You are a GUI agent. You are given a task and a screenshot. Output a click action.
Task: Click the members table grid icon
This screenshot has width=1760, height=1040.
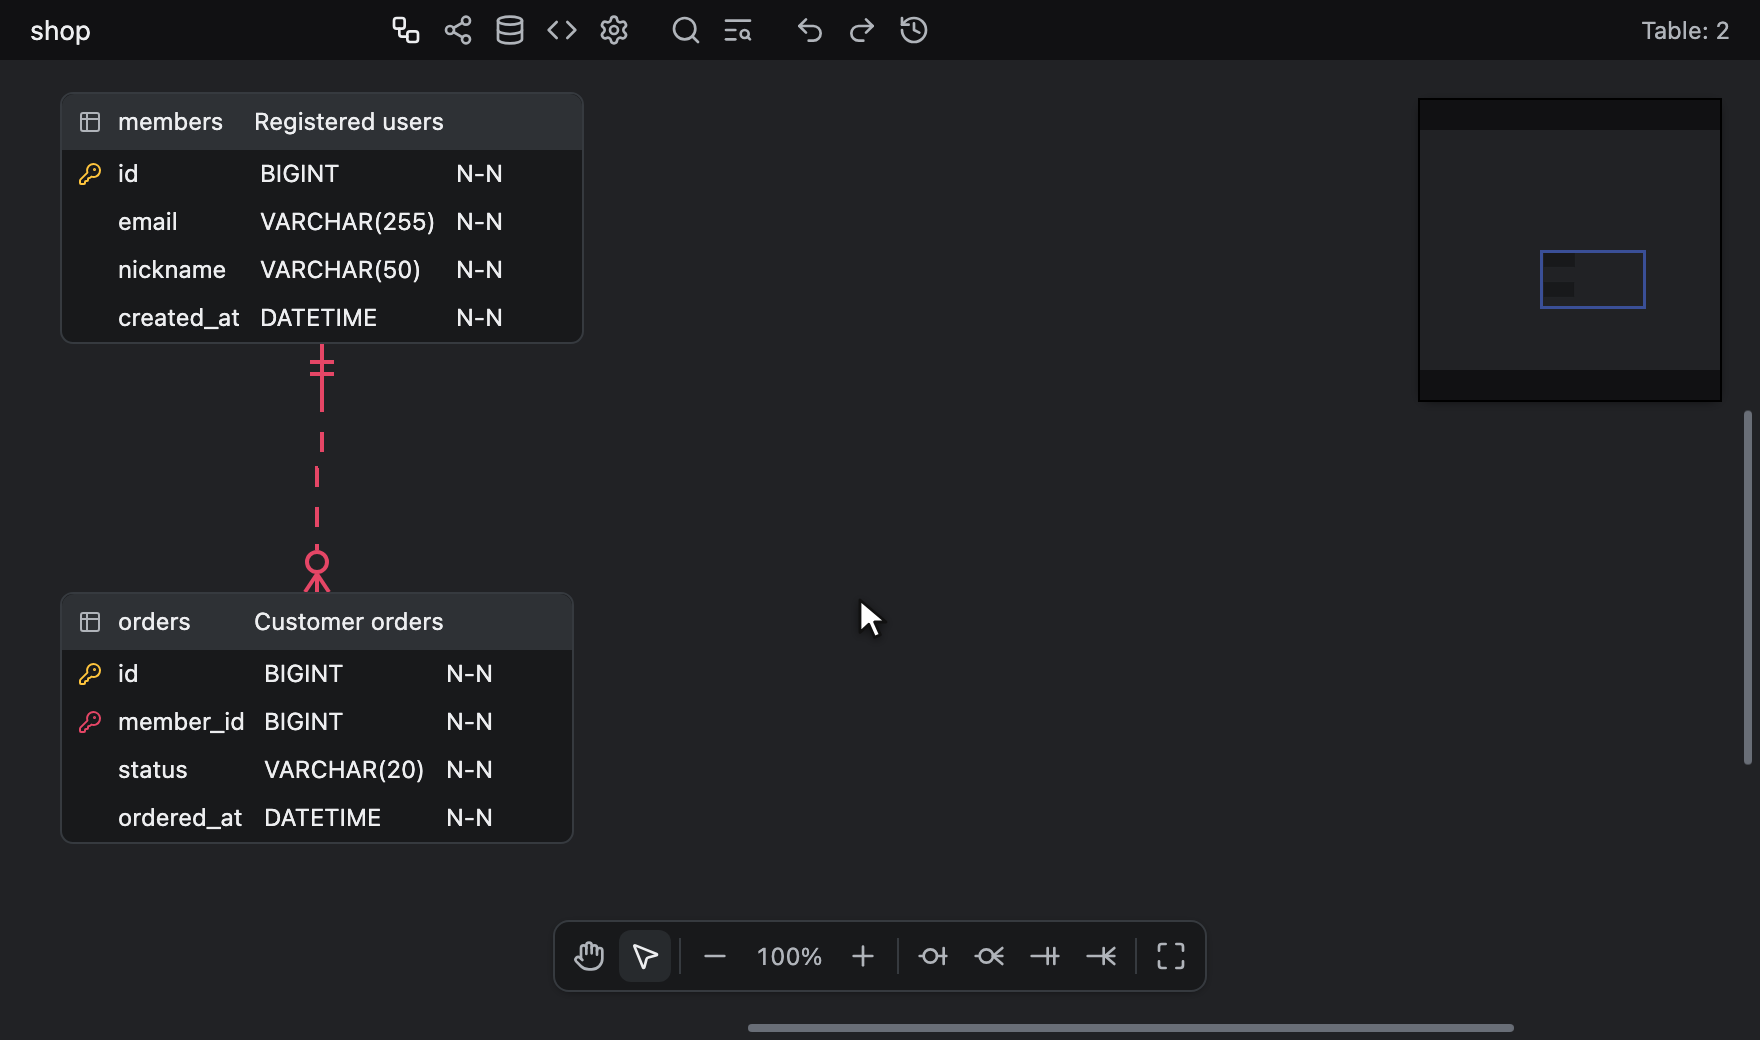coord(90,122)
